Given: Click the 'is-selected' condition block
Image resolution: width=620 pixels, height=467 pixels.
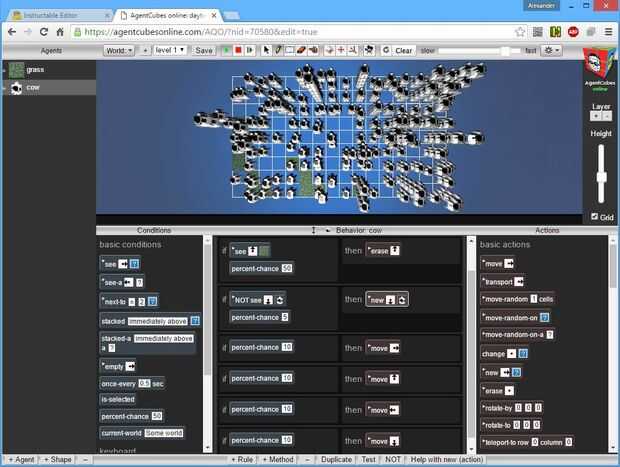Looking at the screenshot, I should pyautogui.click(x=118, y=399).
